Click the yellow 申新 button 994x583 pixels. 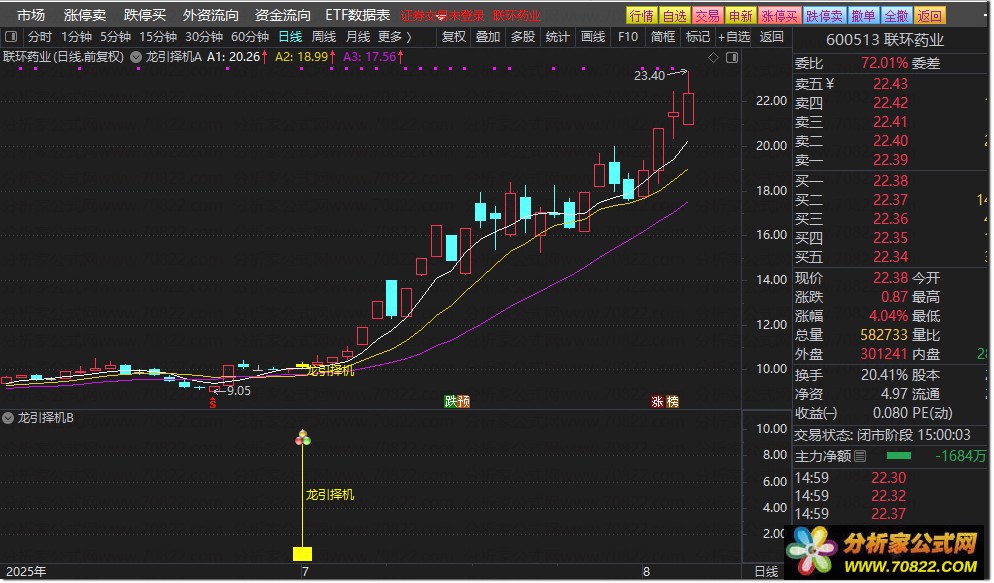click(x=740, y=16)
